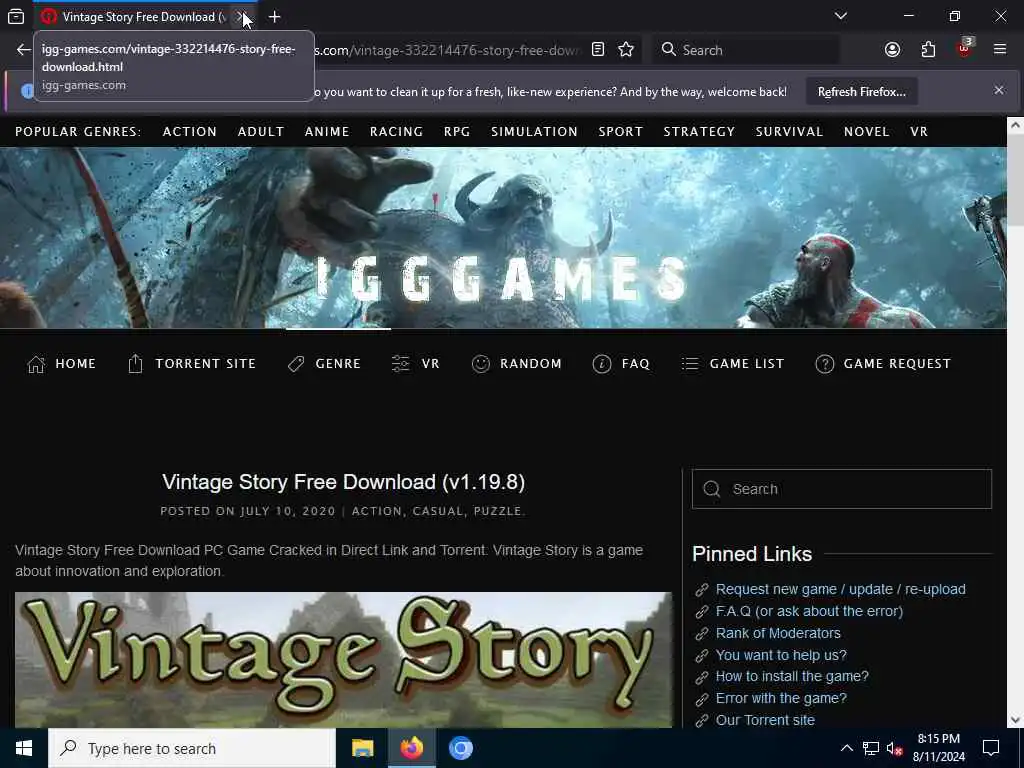
Task: Select the SPORT popular genre
Action: click(620, 131)
